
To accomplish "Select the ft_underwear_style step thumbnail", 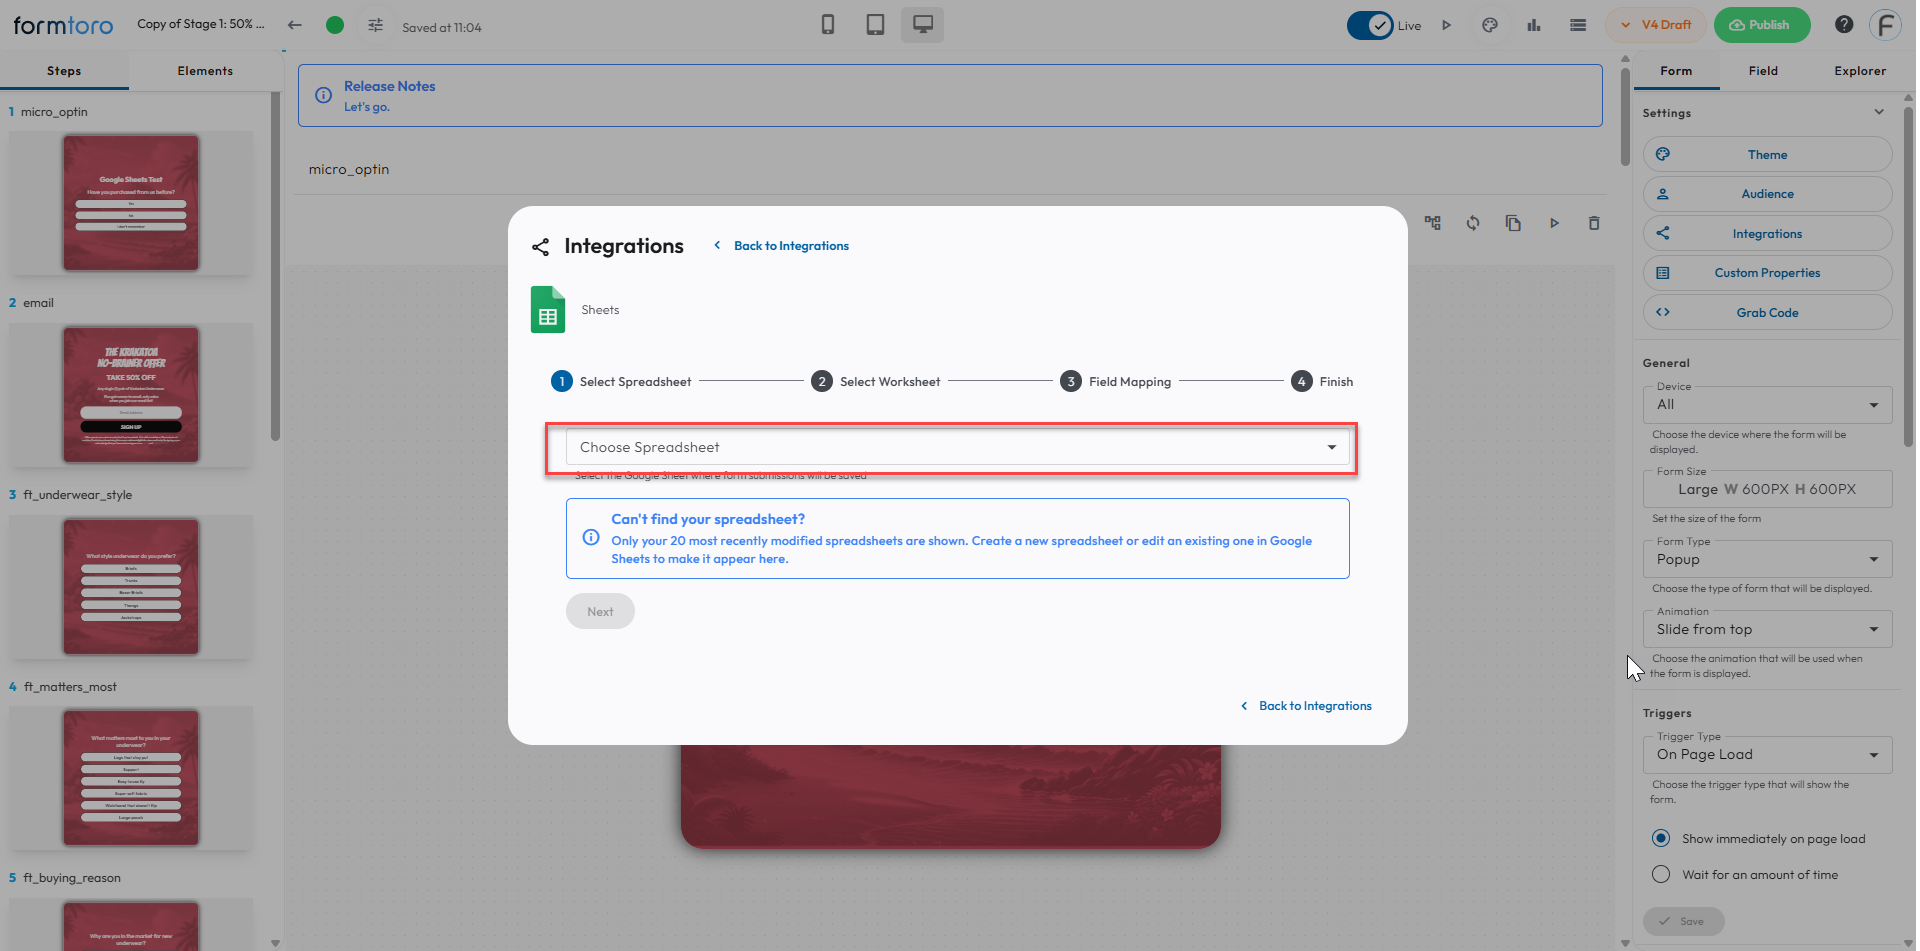I will tap(131, 587).
